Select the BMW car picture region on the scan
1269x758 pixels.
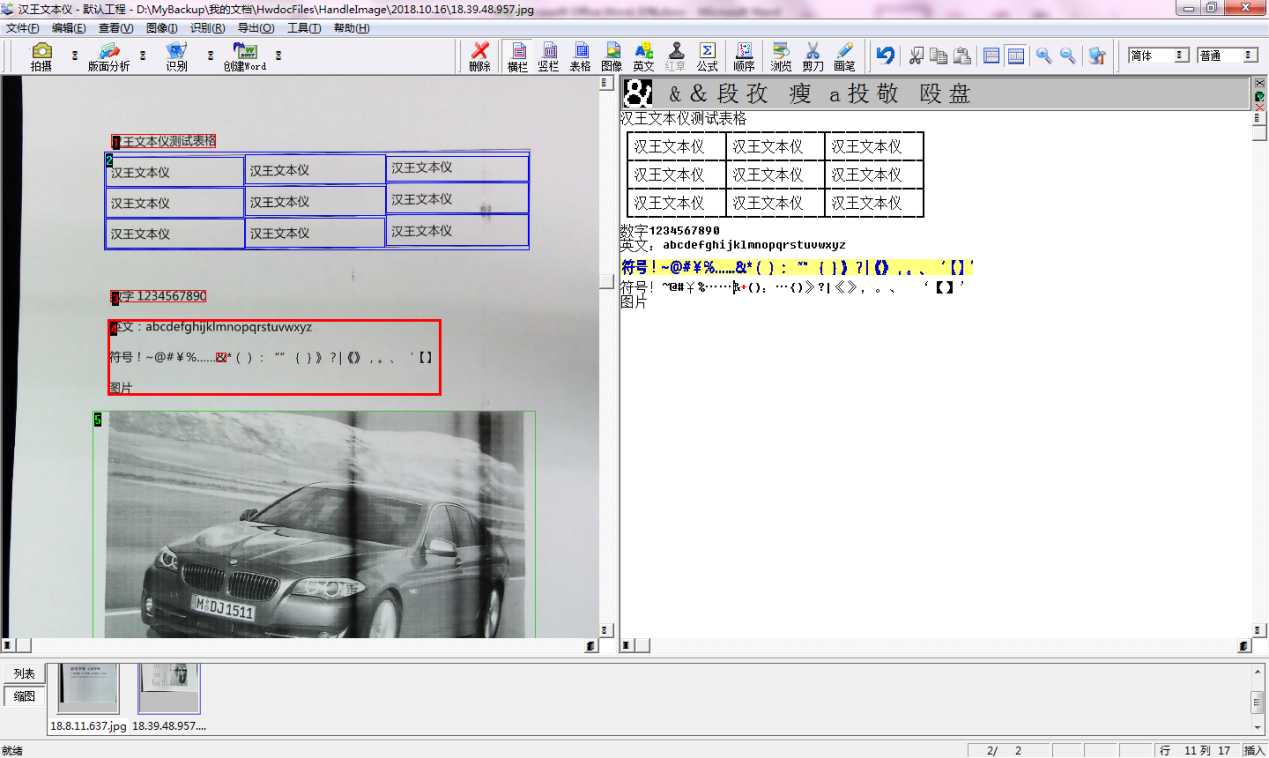[x=314, y=524]
